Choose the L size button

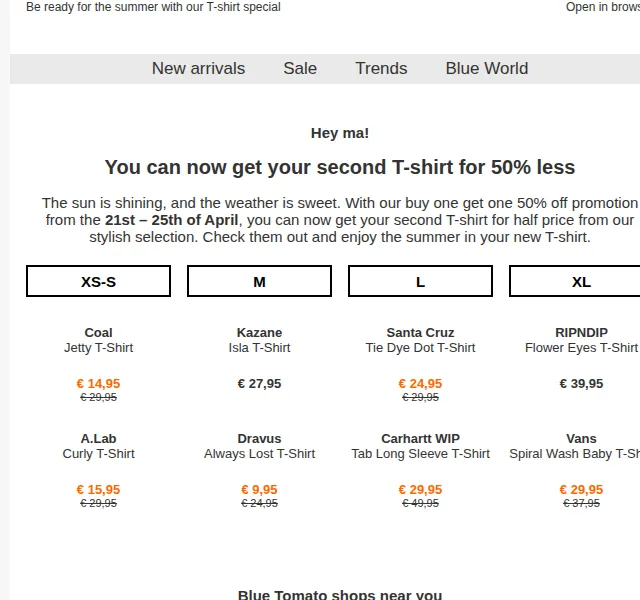[420, 281]
